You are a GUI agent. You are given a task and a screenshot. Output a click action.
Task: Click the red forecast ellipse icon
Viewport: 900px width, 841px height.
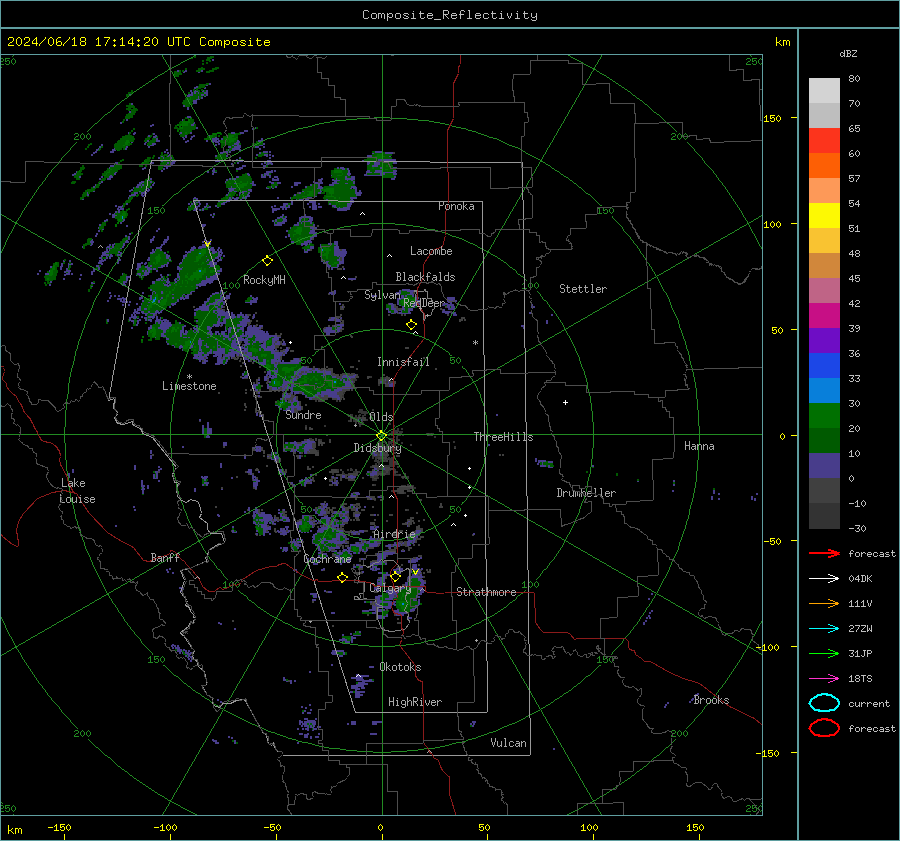click(824, 728)
